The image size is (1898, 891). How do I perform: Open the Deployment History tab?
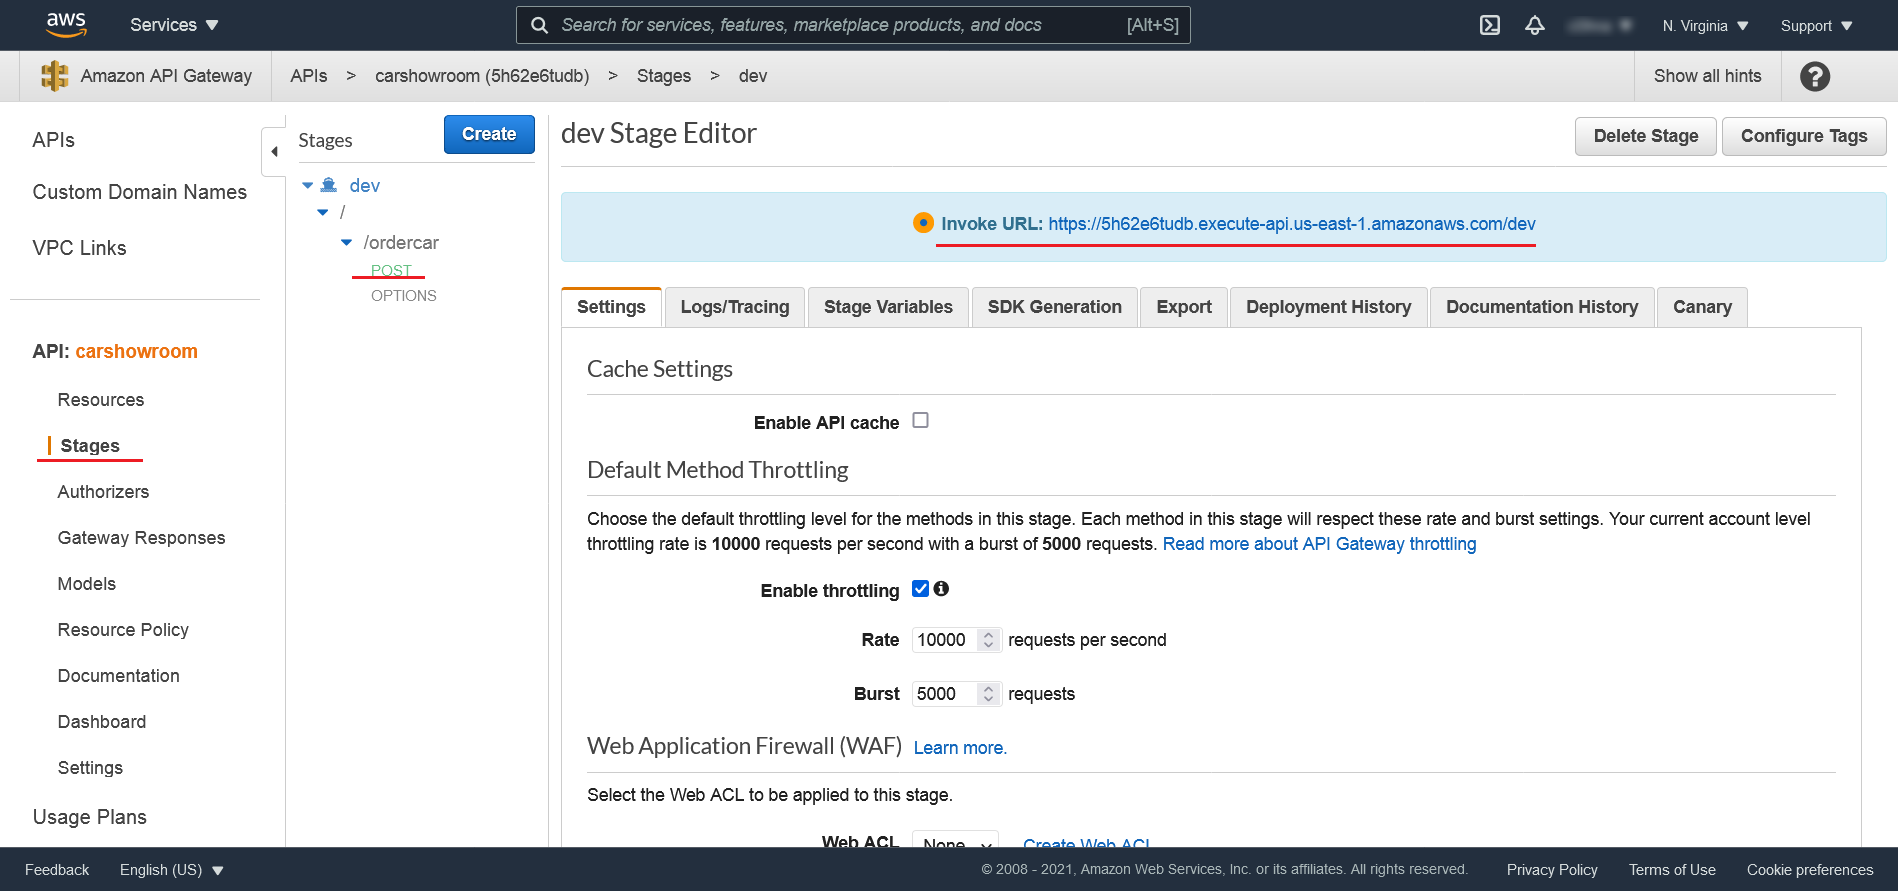click(x=1329, y=307)
